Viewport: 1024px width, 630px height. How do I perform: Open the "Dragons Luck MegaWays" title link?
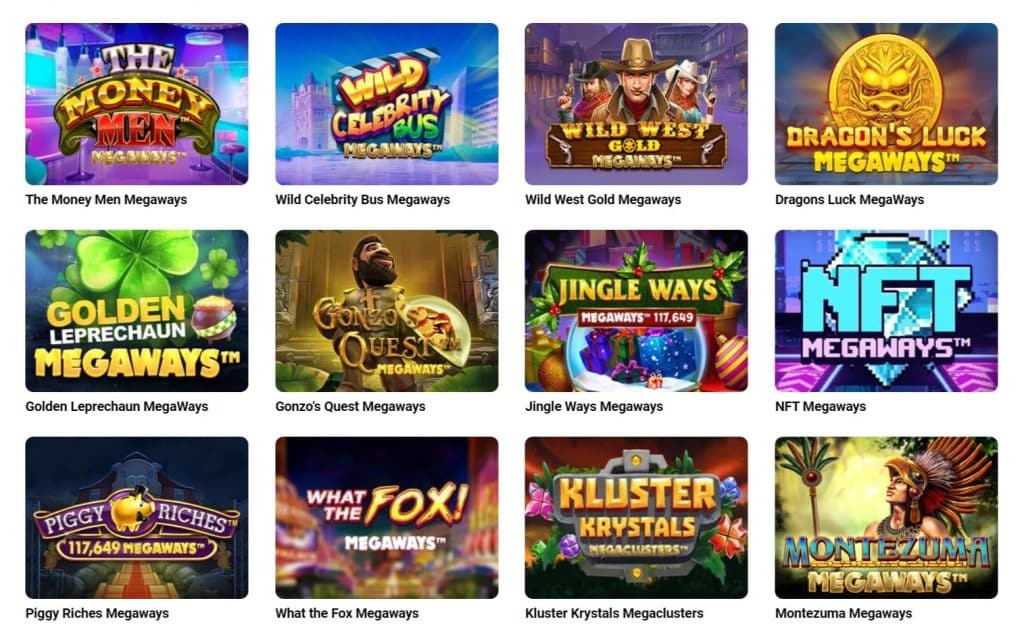coord(850,200)
